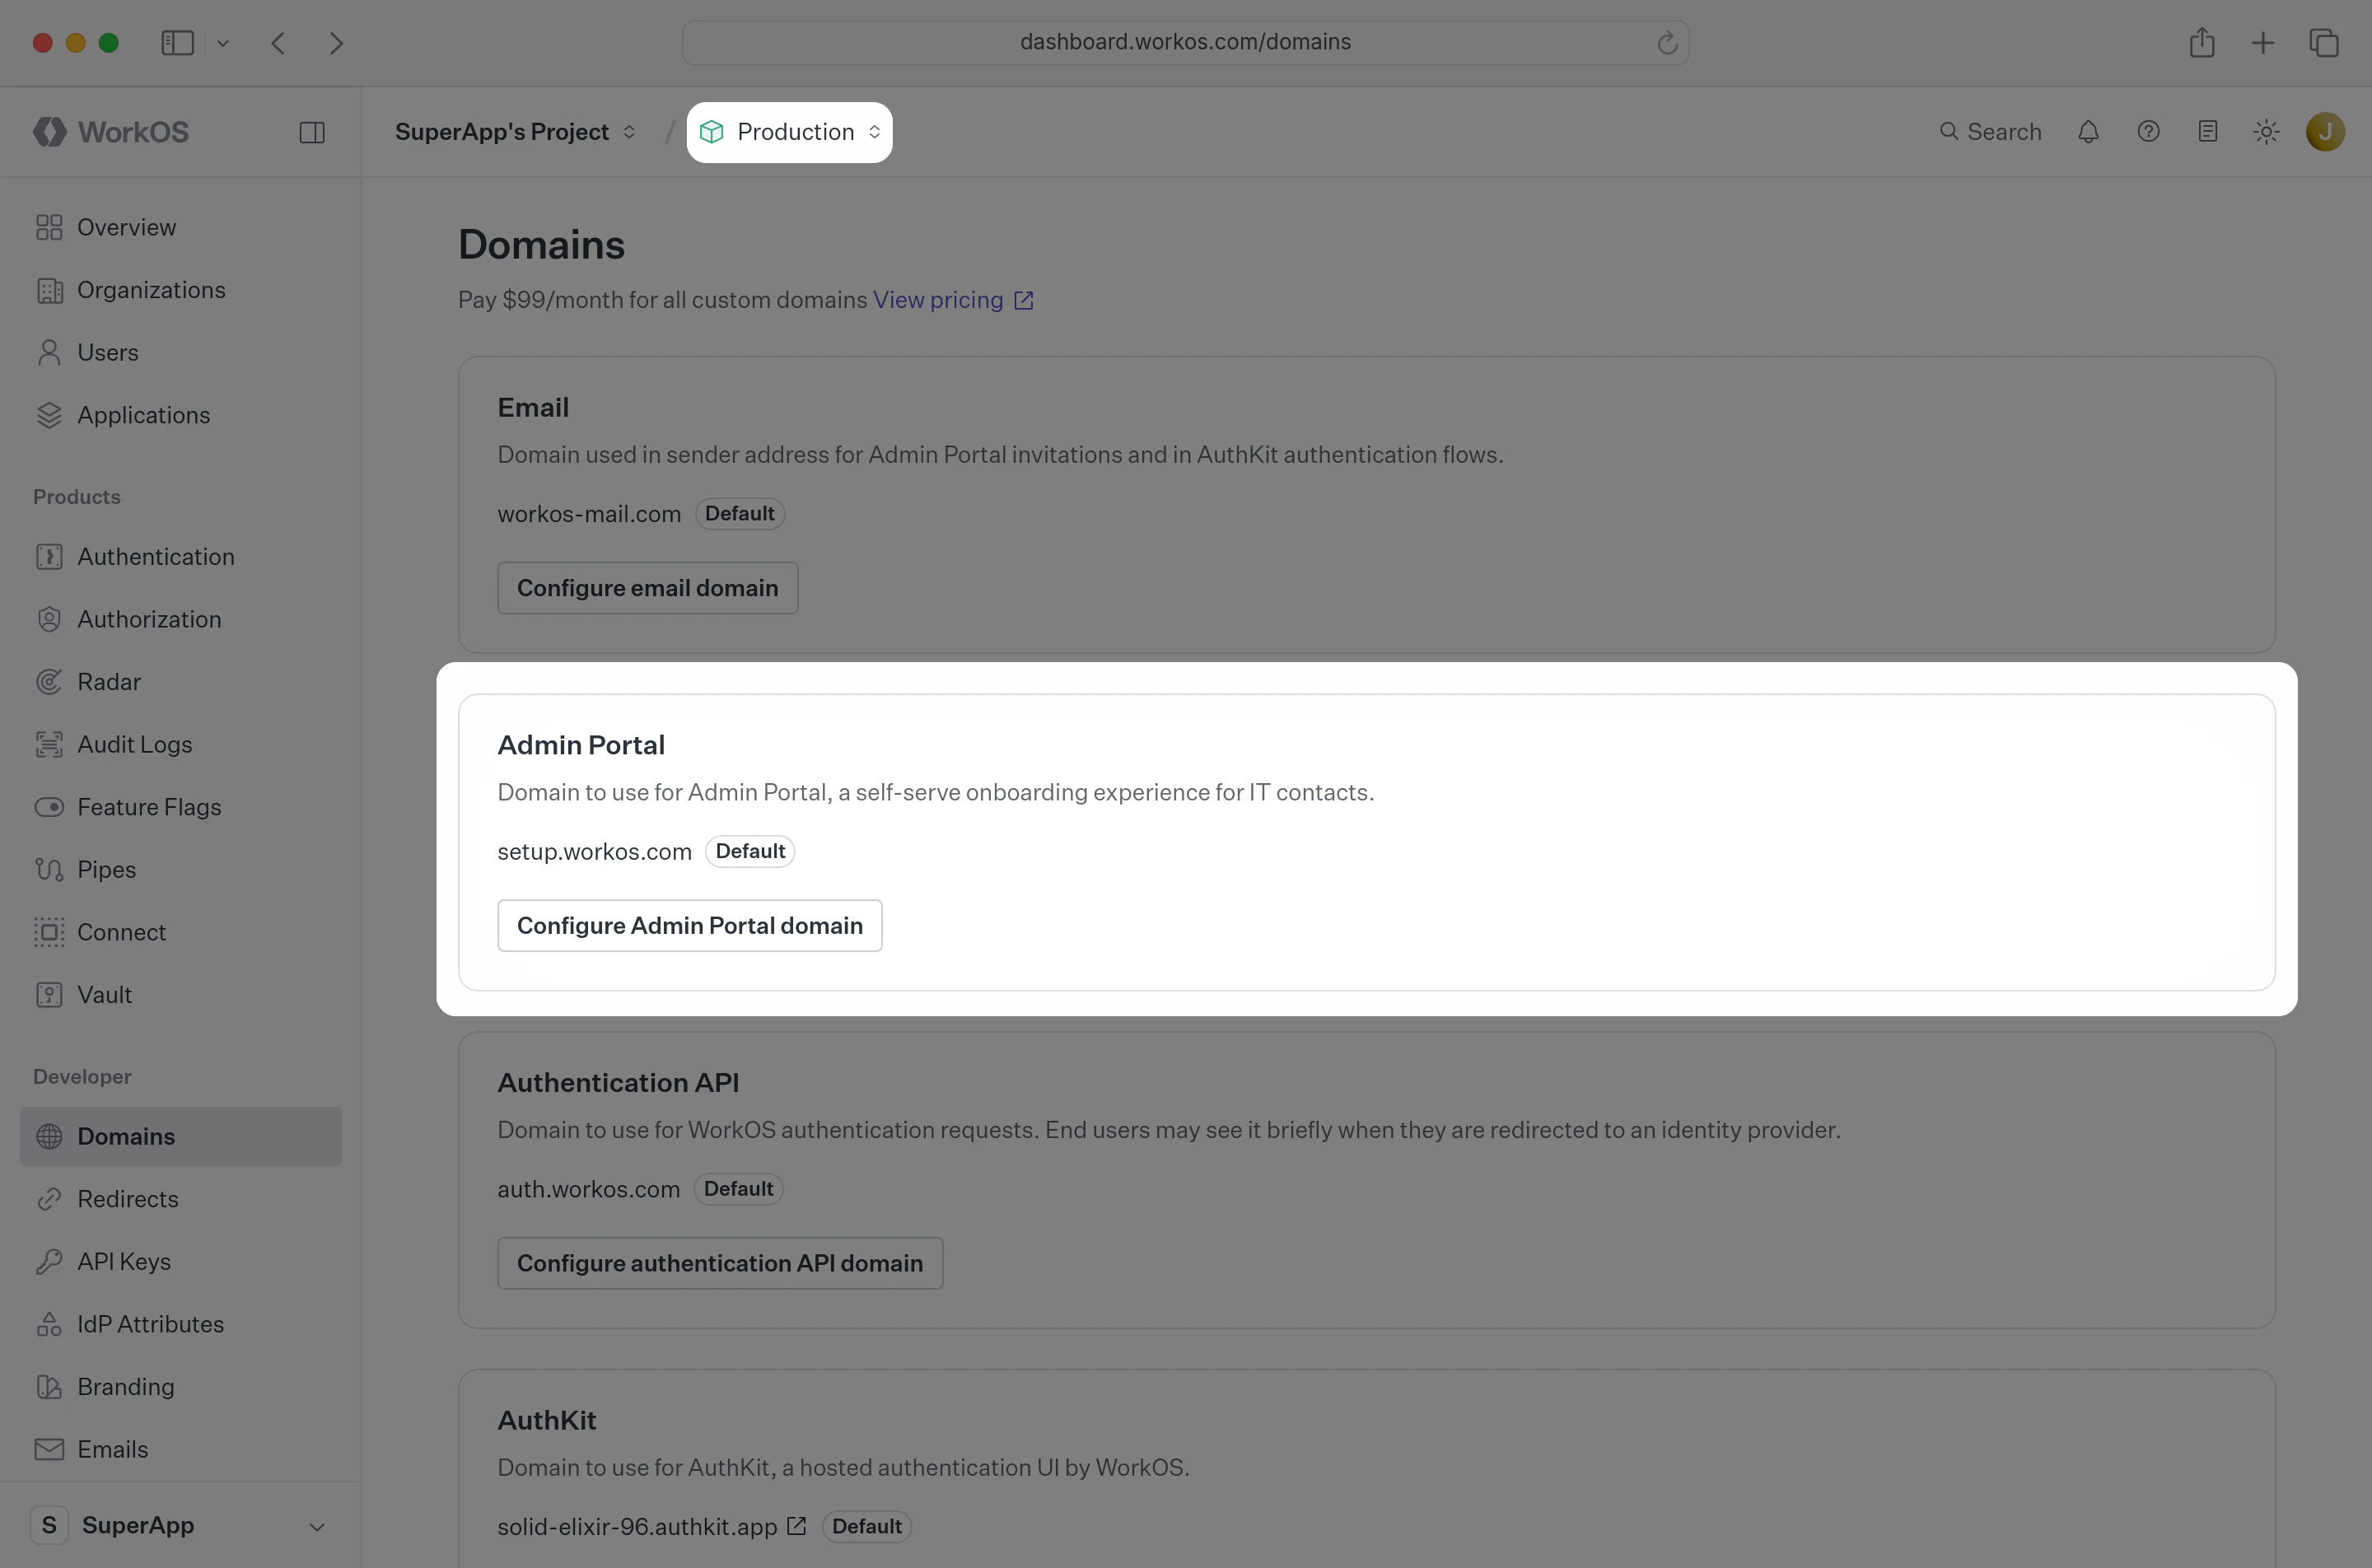
Task: Open notifications bell
Action: click(x=2088, y=132)
